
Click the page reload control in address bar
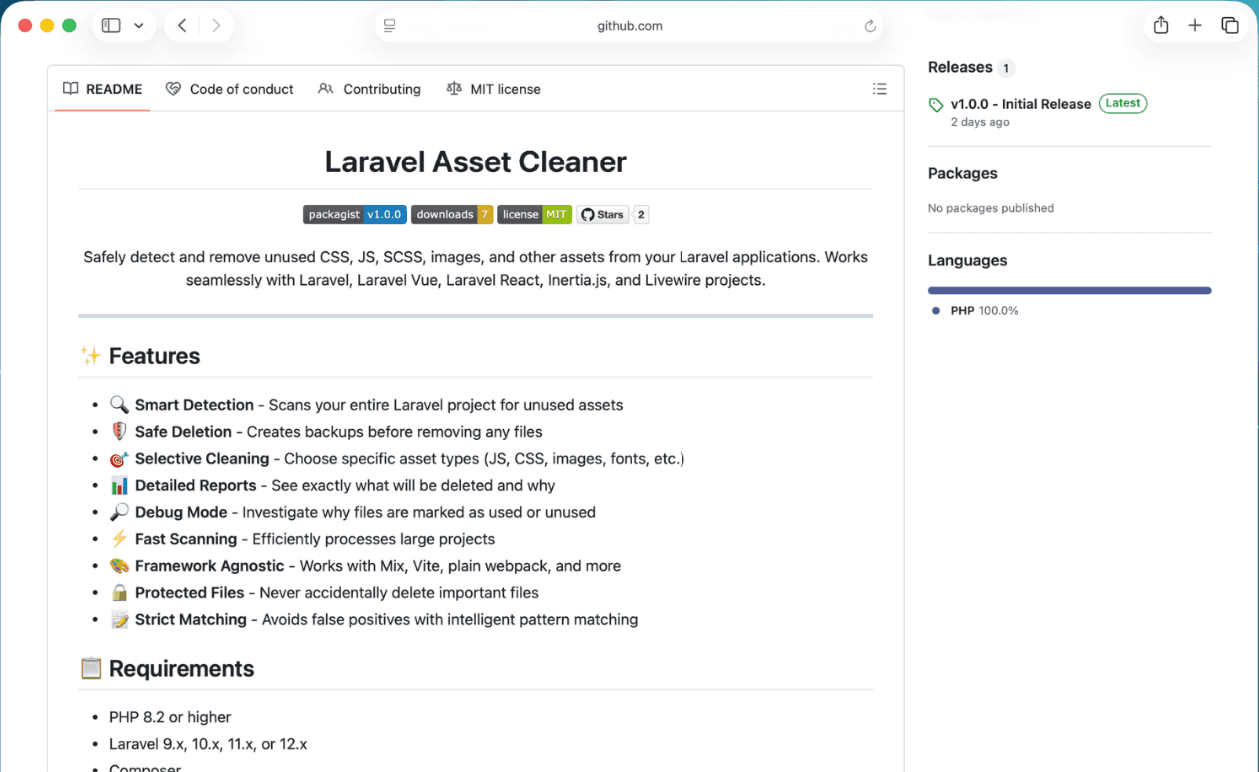tap(870, 26)
